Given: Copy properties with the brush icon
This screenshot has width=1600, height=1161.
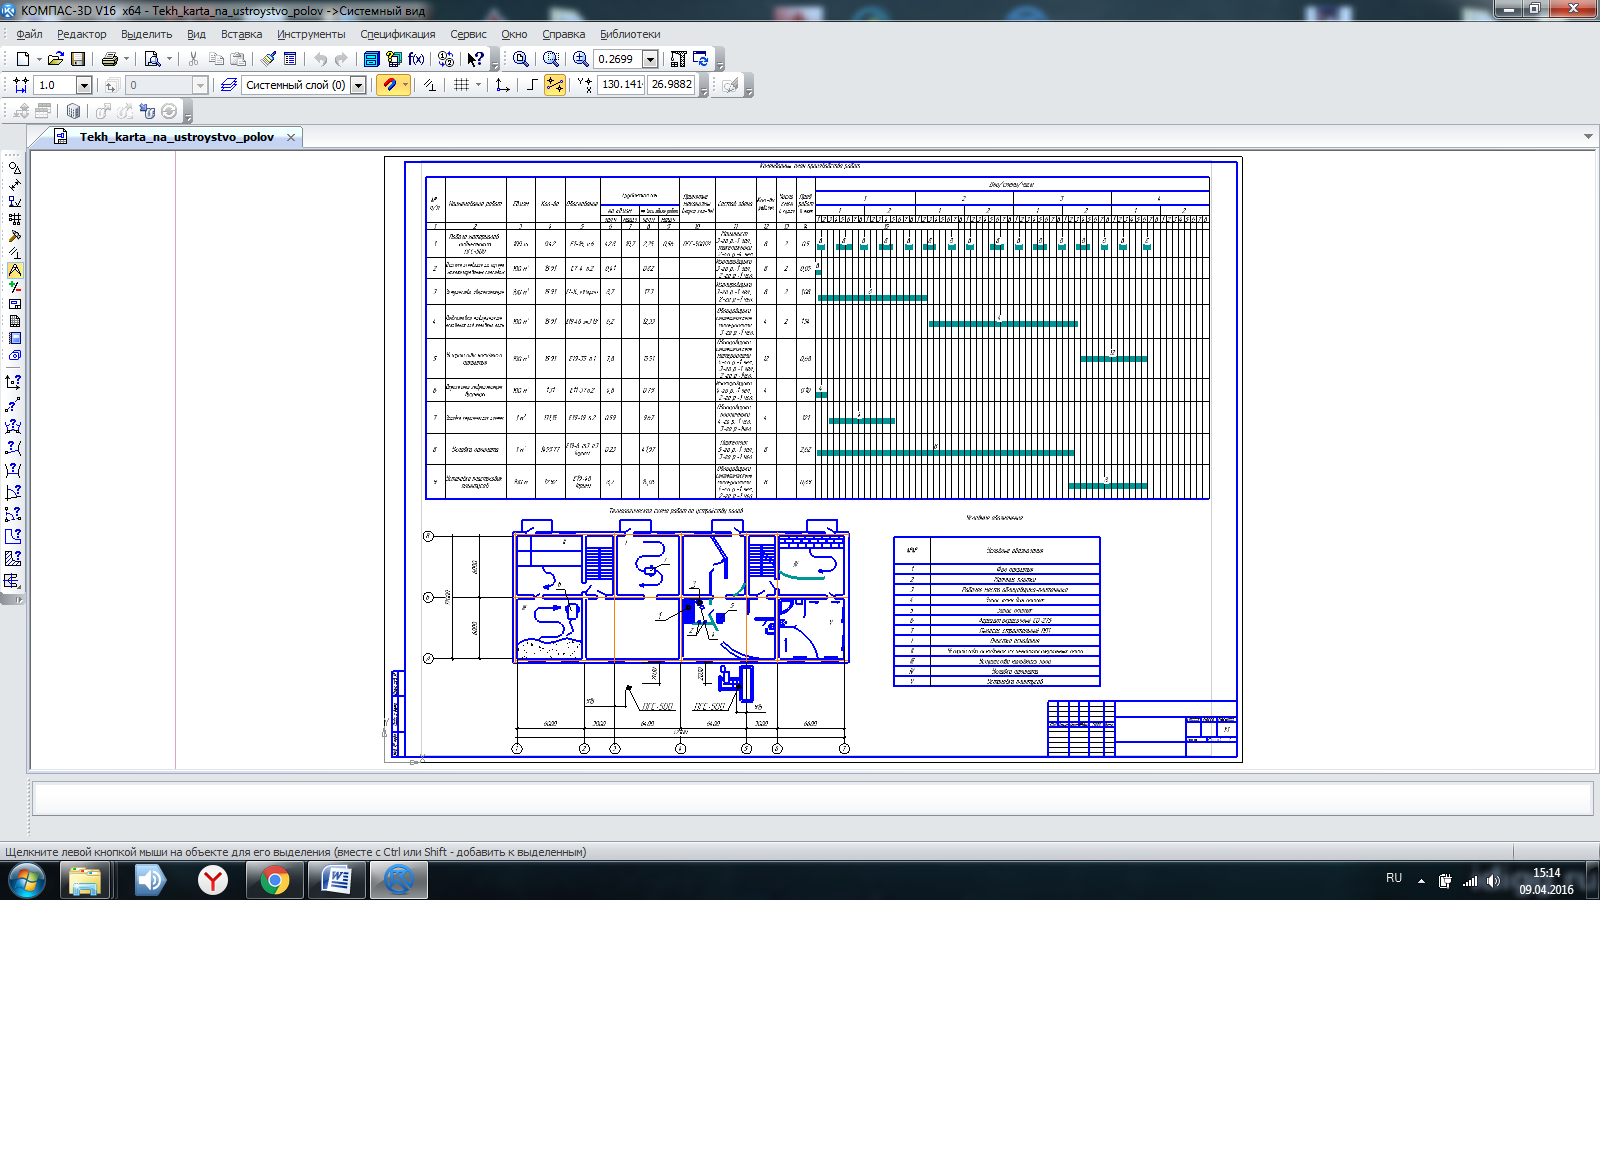Looking at the screenshot, I should point(269,59).
